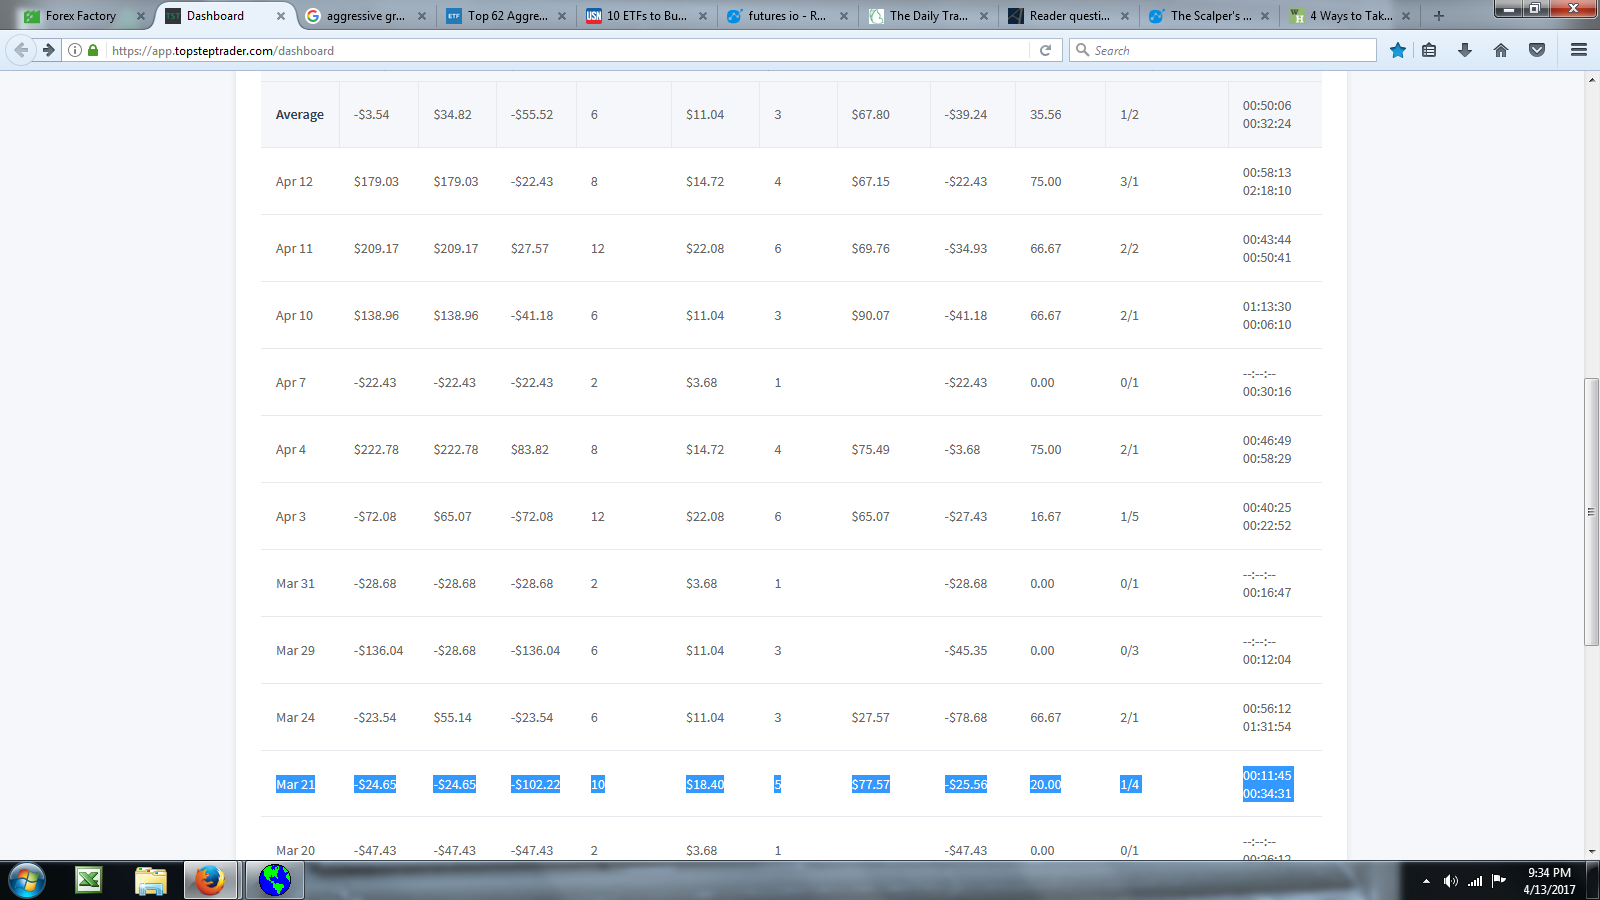Click the 00:16:47 time in Mar 31 row
The height and width of the screenshot is (900, 1600).
coord(1267,593)
